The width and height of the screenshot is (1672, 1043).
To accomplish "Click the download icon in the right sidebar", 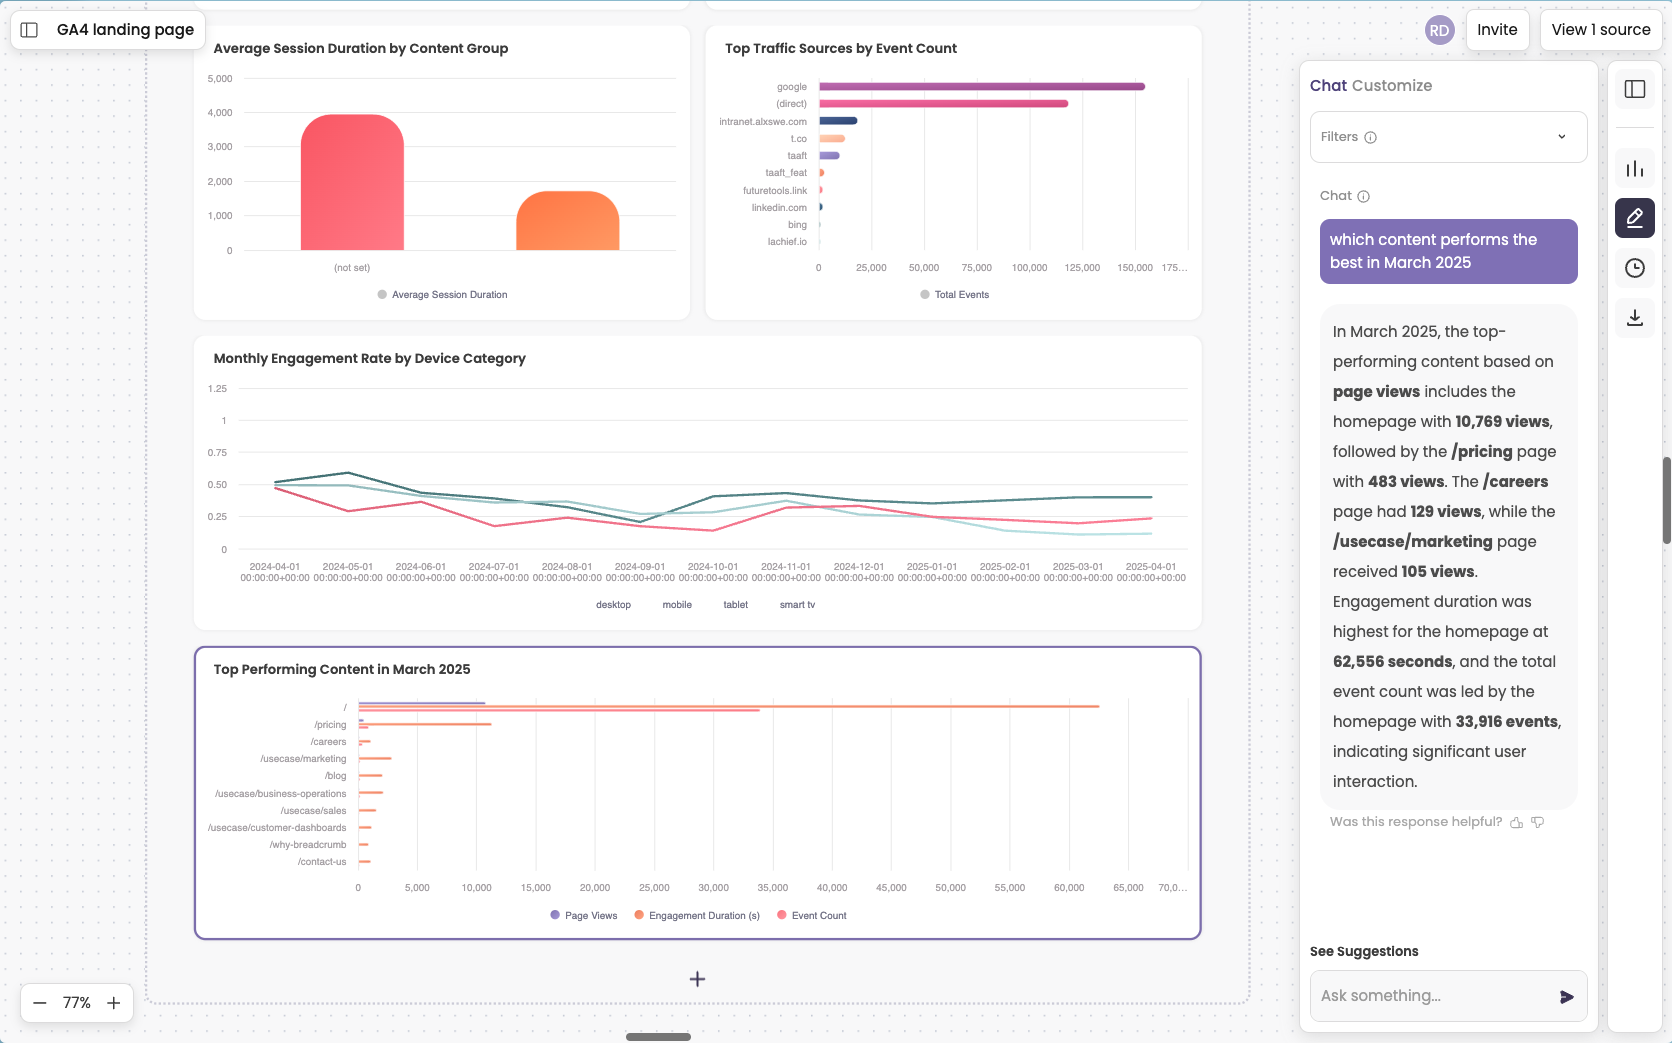I will [x=1634, y=318].
